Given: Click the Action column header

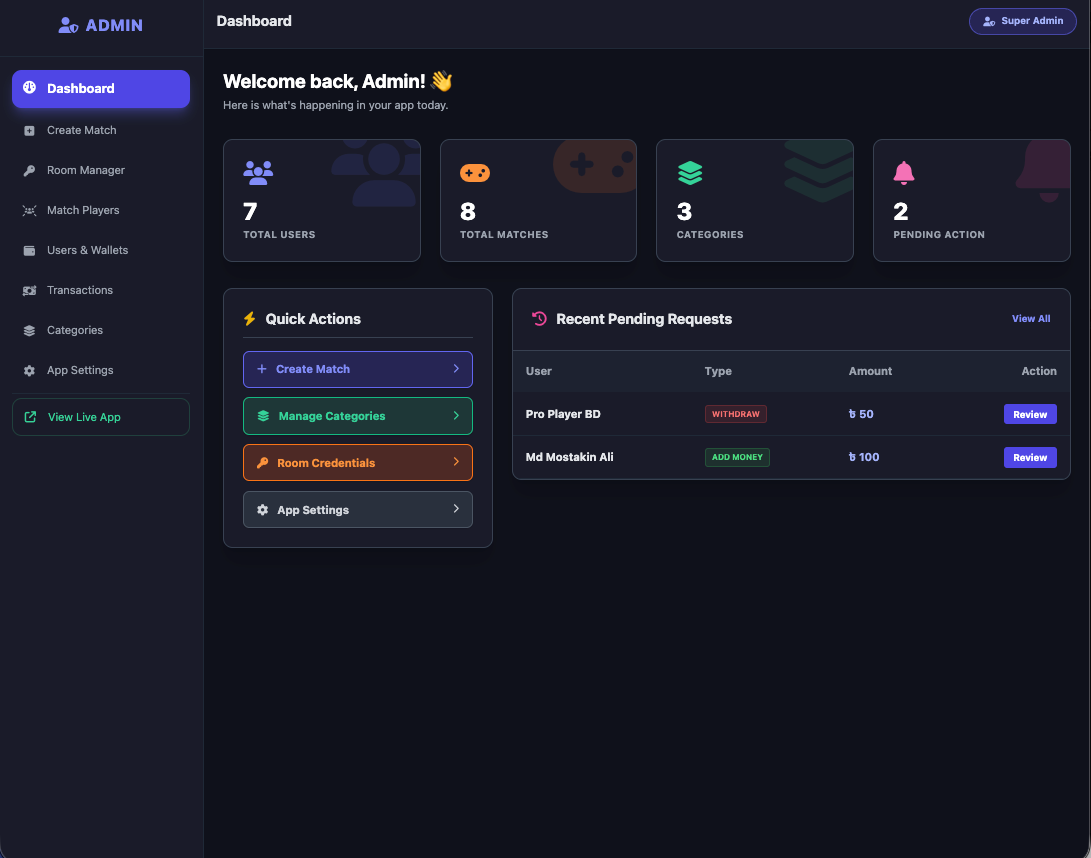Looking at the screenshot, I should coord(1039,372).
